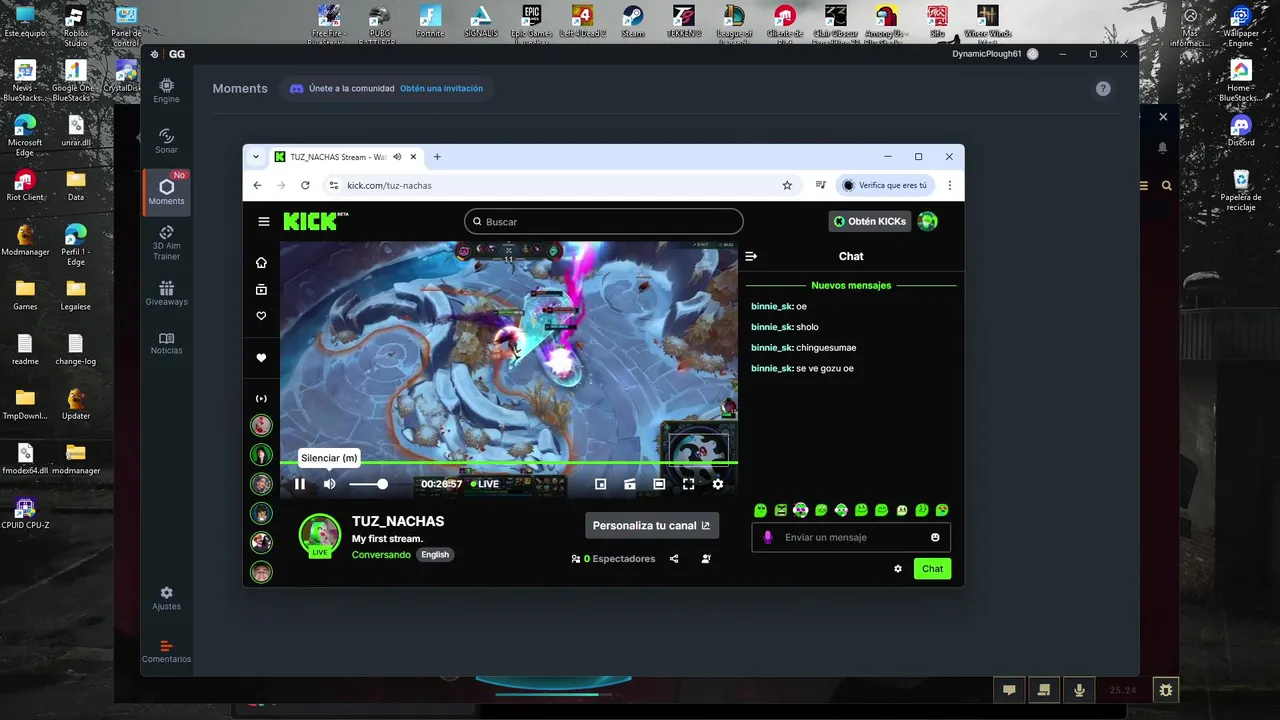Click the Chrome media control icon
The width and height of the screenshot is (1280, 720).
(x=820, y=185)
